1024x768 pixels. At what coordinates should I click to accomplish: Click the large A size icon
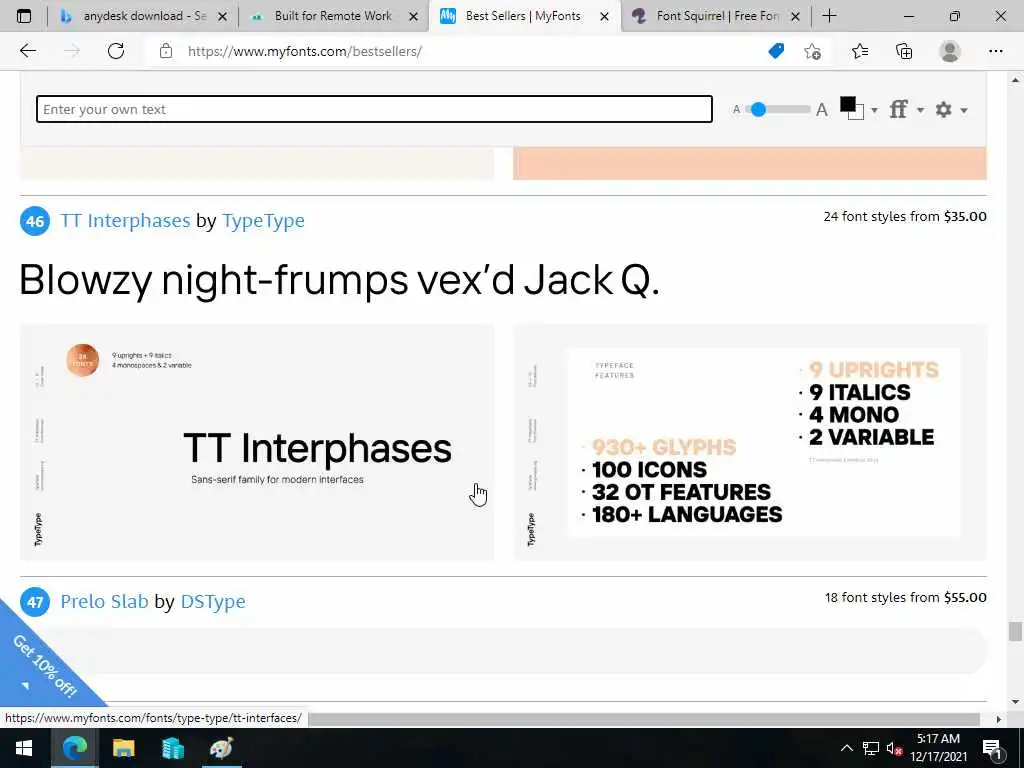point(822,110)
